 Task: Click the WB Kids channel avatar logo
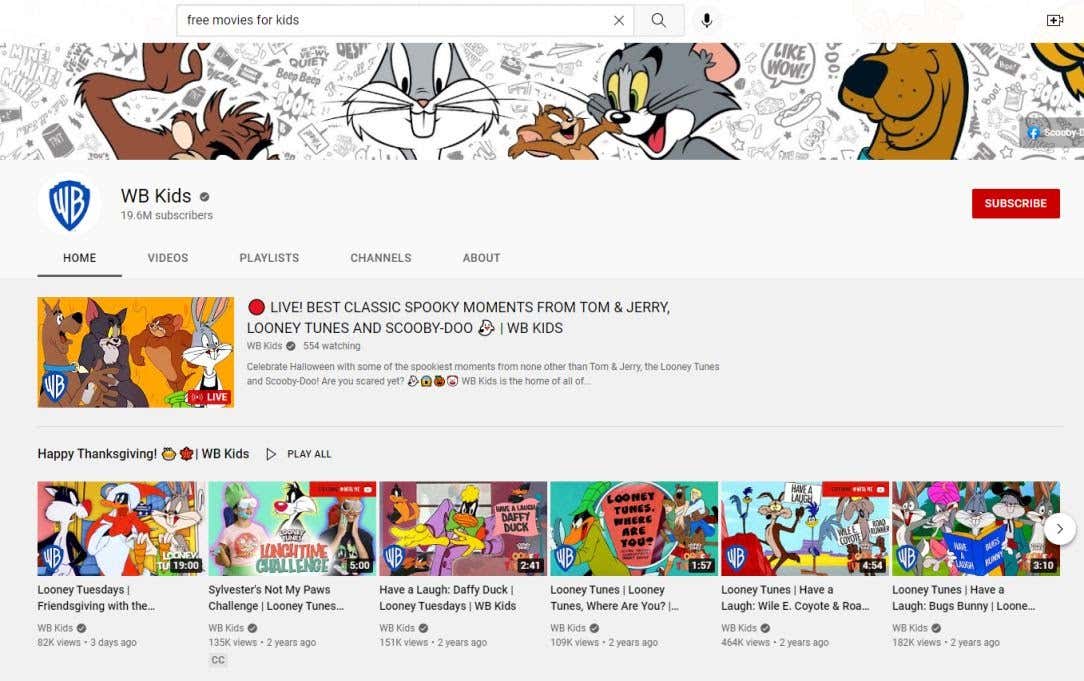point(70,205)
